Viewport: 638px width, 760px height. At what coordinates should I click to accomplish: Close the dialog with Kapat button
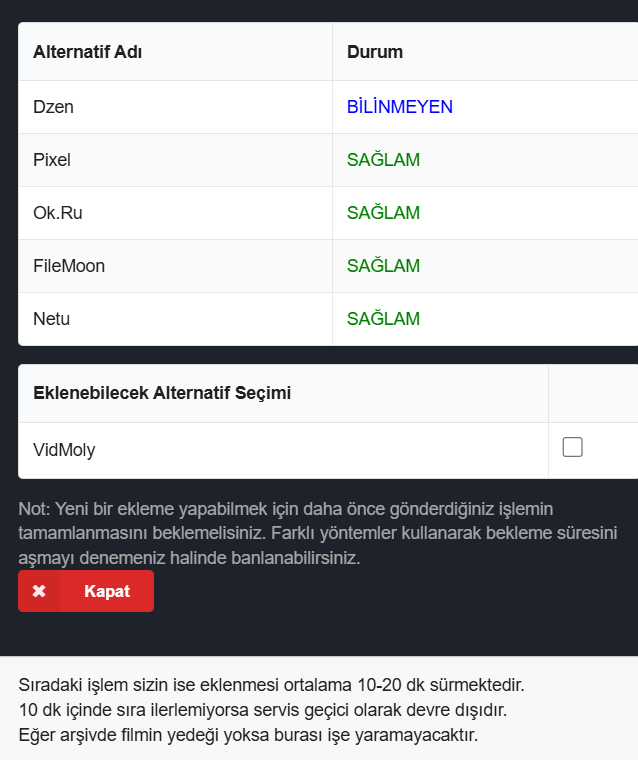coord(86,591)
